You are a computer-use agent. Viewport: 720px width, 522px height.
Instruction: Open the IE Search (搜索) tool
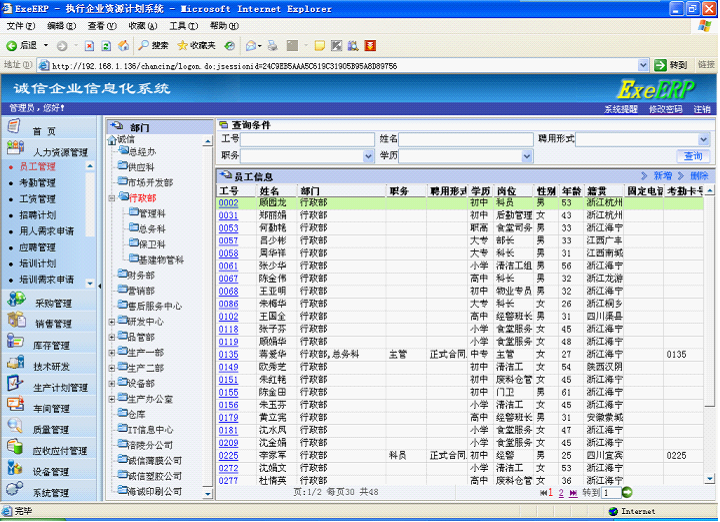point(154,45)
